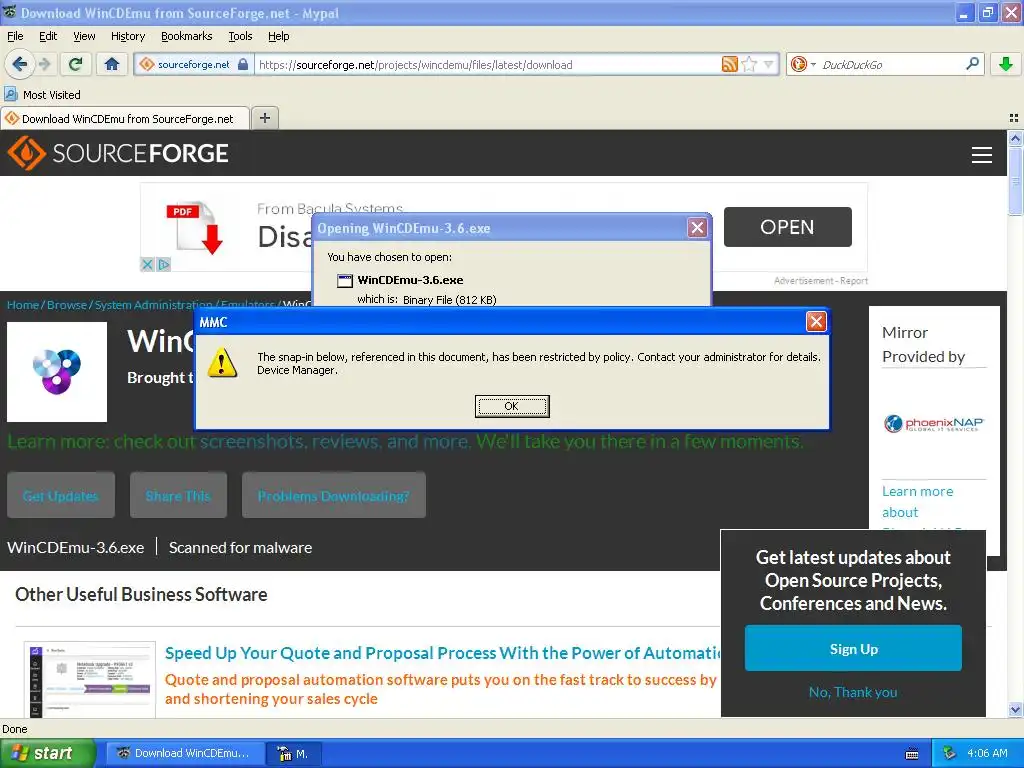Screen dimensions: 1024x768
Task: Click the sourceforge.net site identity label
Action: click(193, 64)
